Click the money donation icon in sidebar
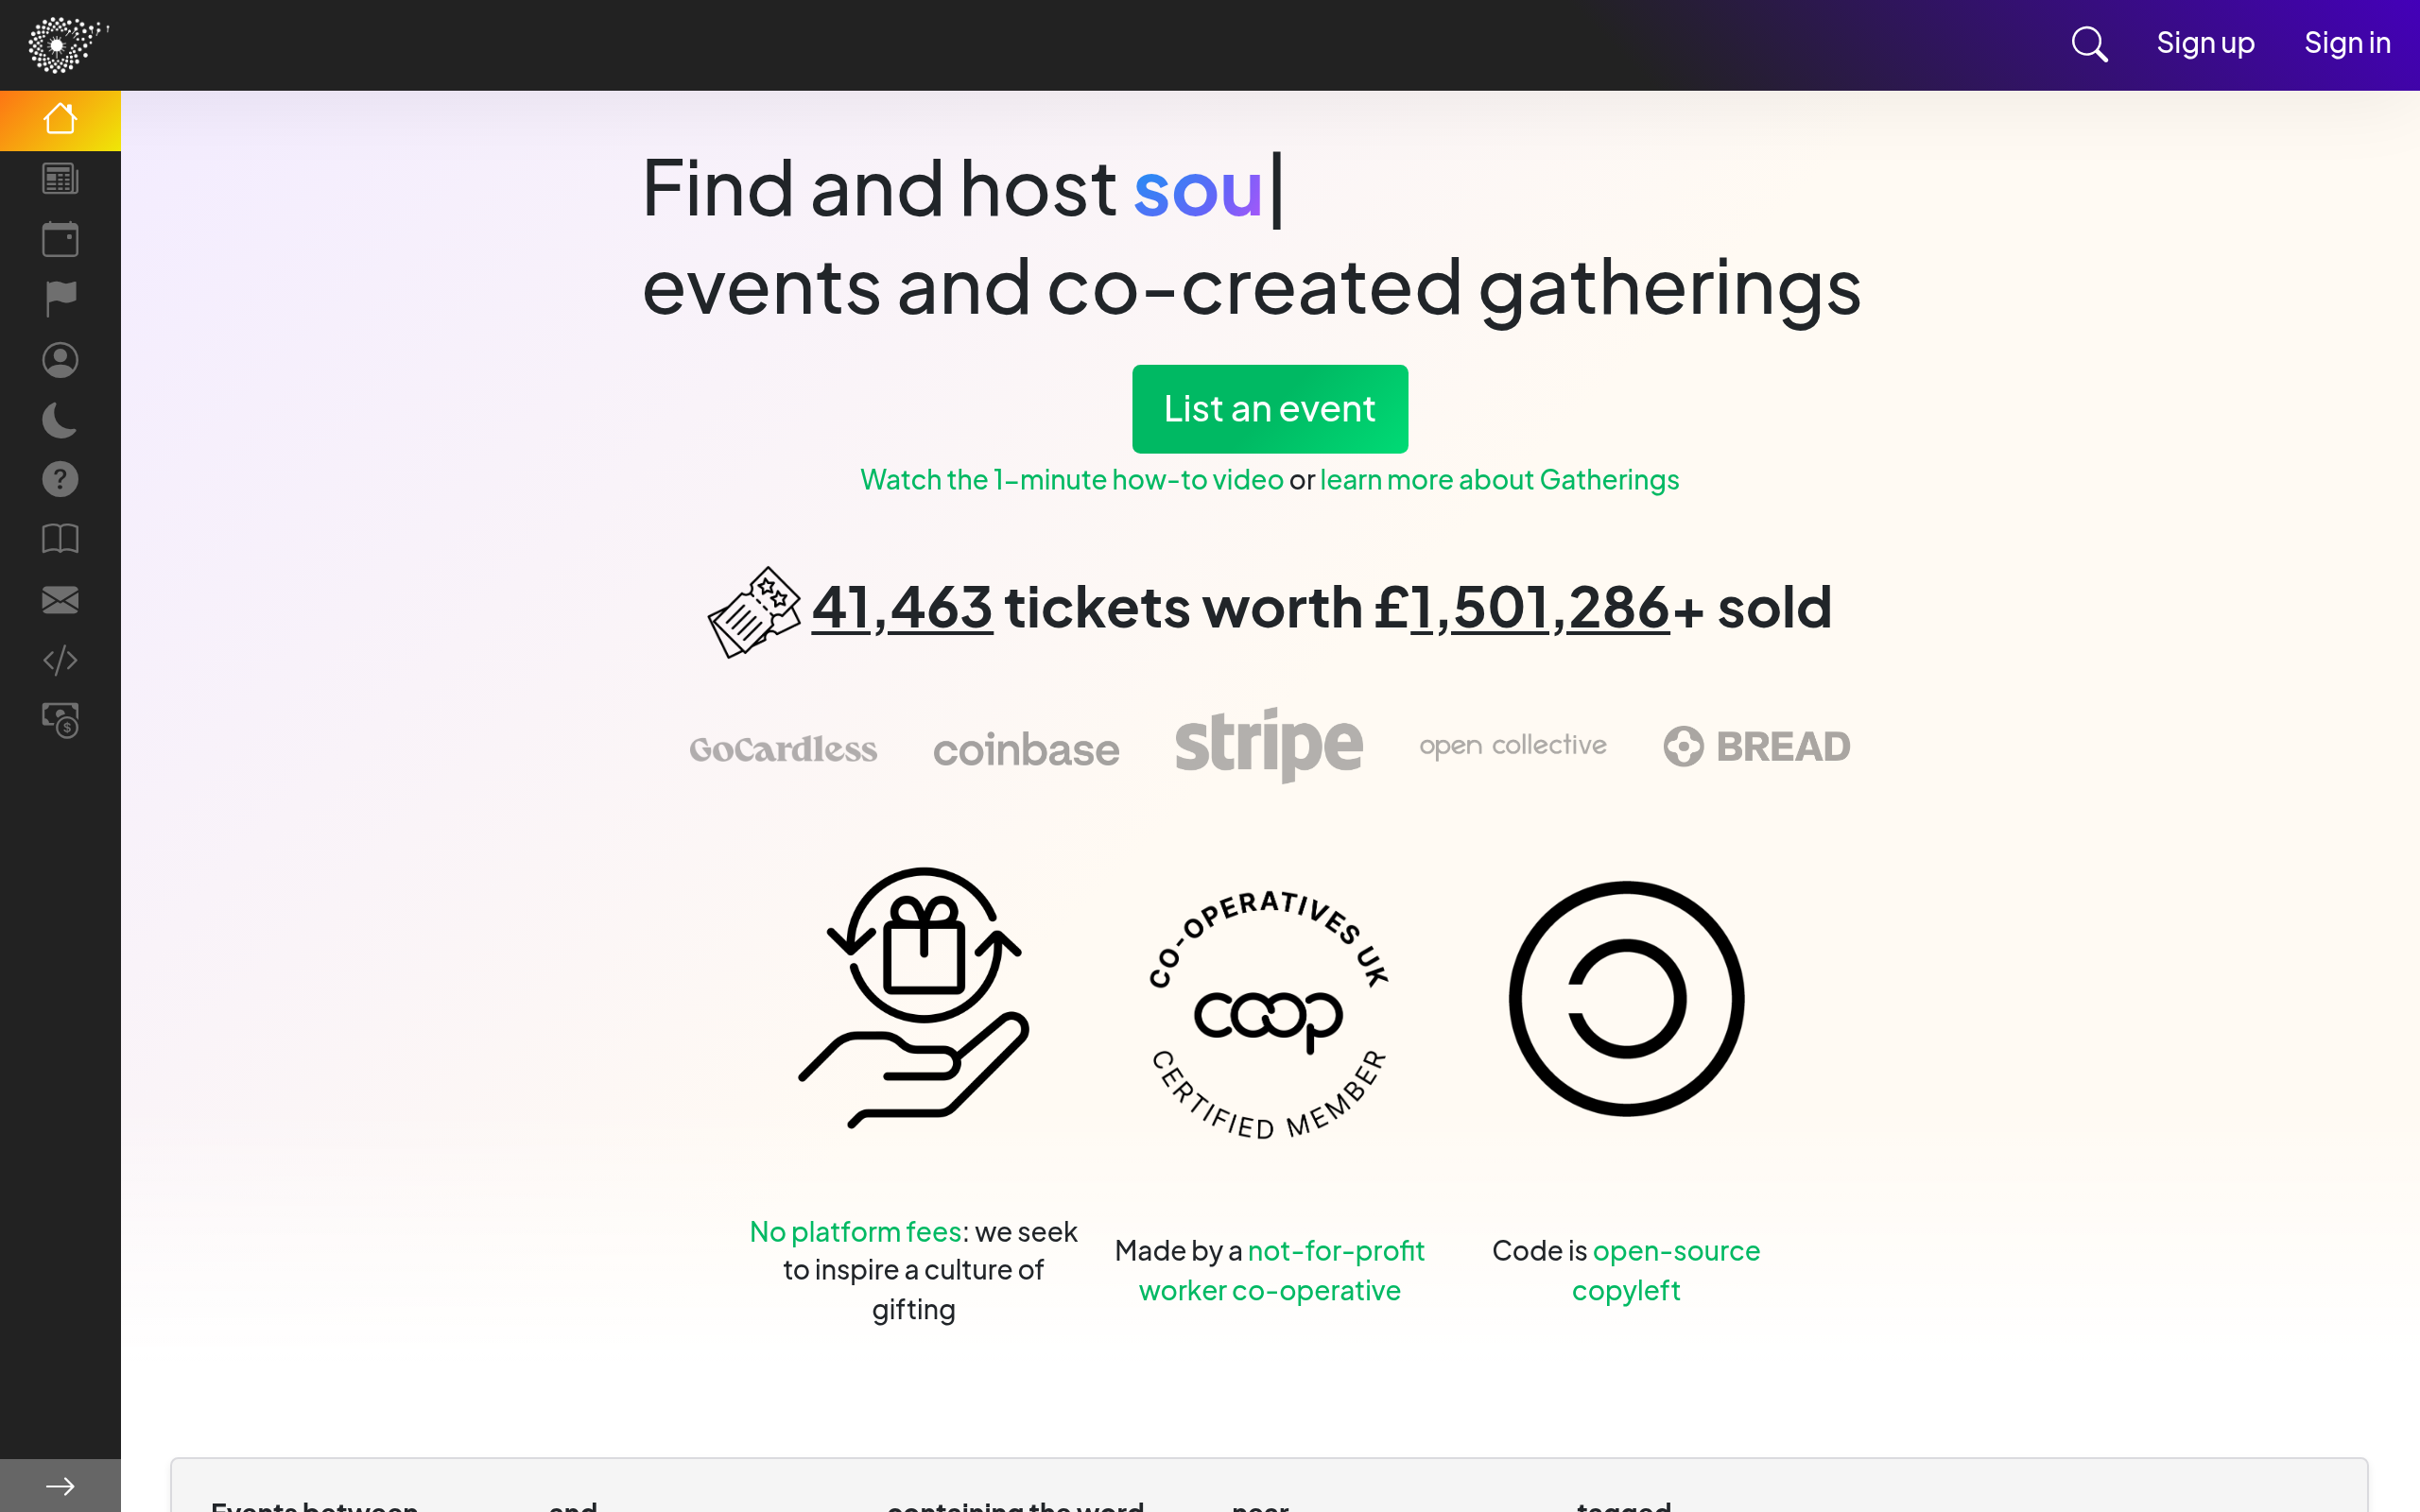 coord(60,720)
